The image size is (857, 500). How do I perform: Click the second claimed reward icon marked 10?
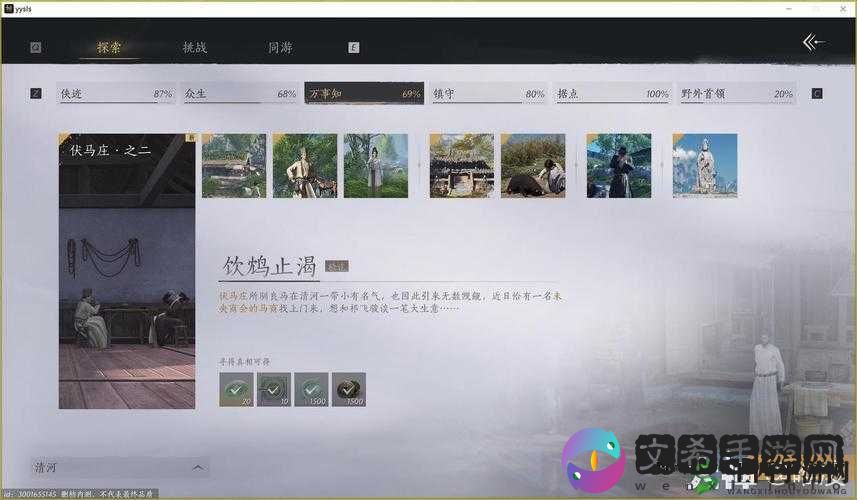click(x=274, y=389)
